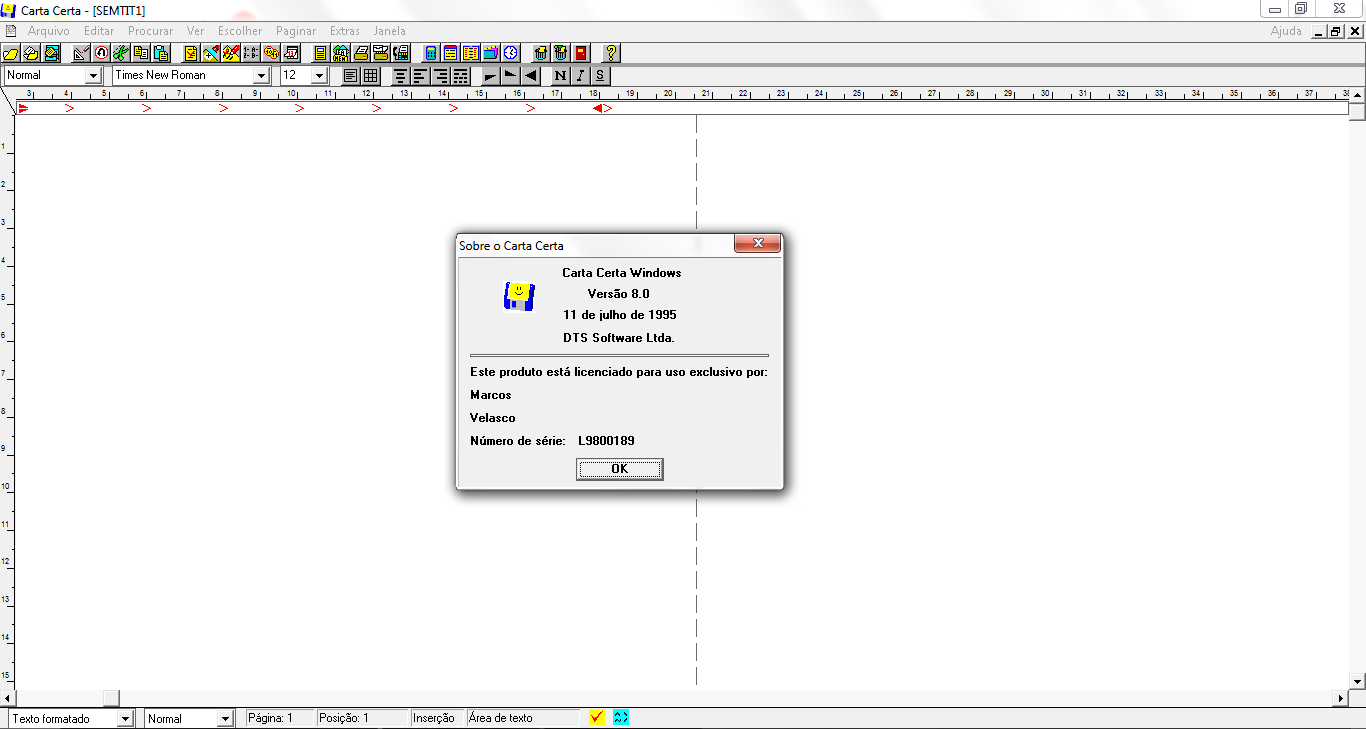Click the yellow checkmark icon in status bar
1366x729 pixels.
597,717
